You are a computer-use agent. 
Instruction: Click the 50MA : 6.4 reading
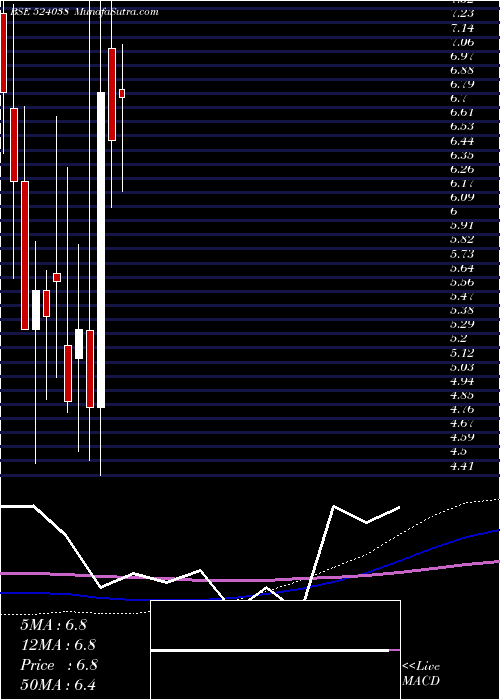click(58, 684)
